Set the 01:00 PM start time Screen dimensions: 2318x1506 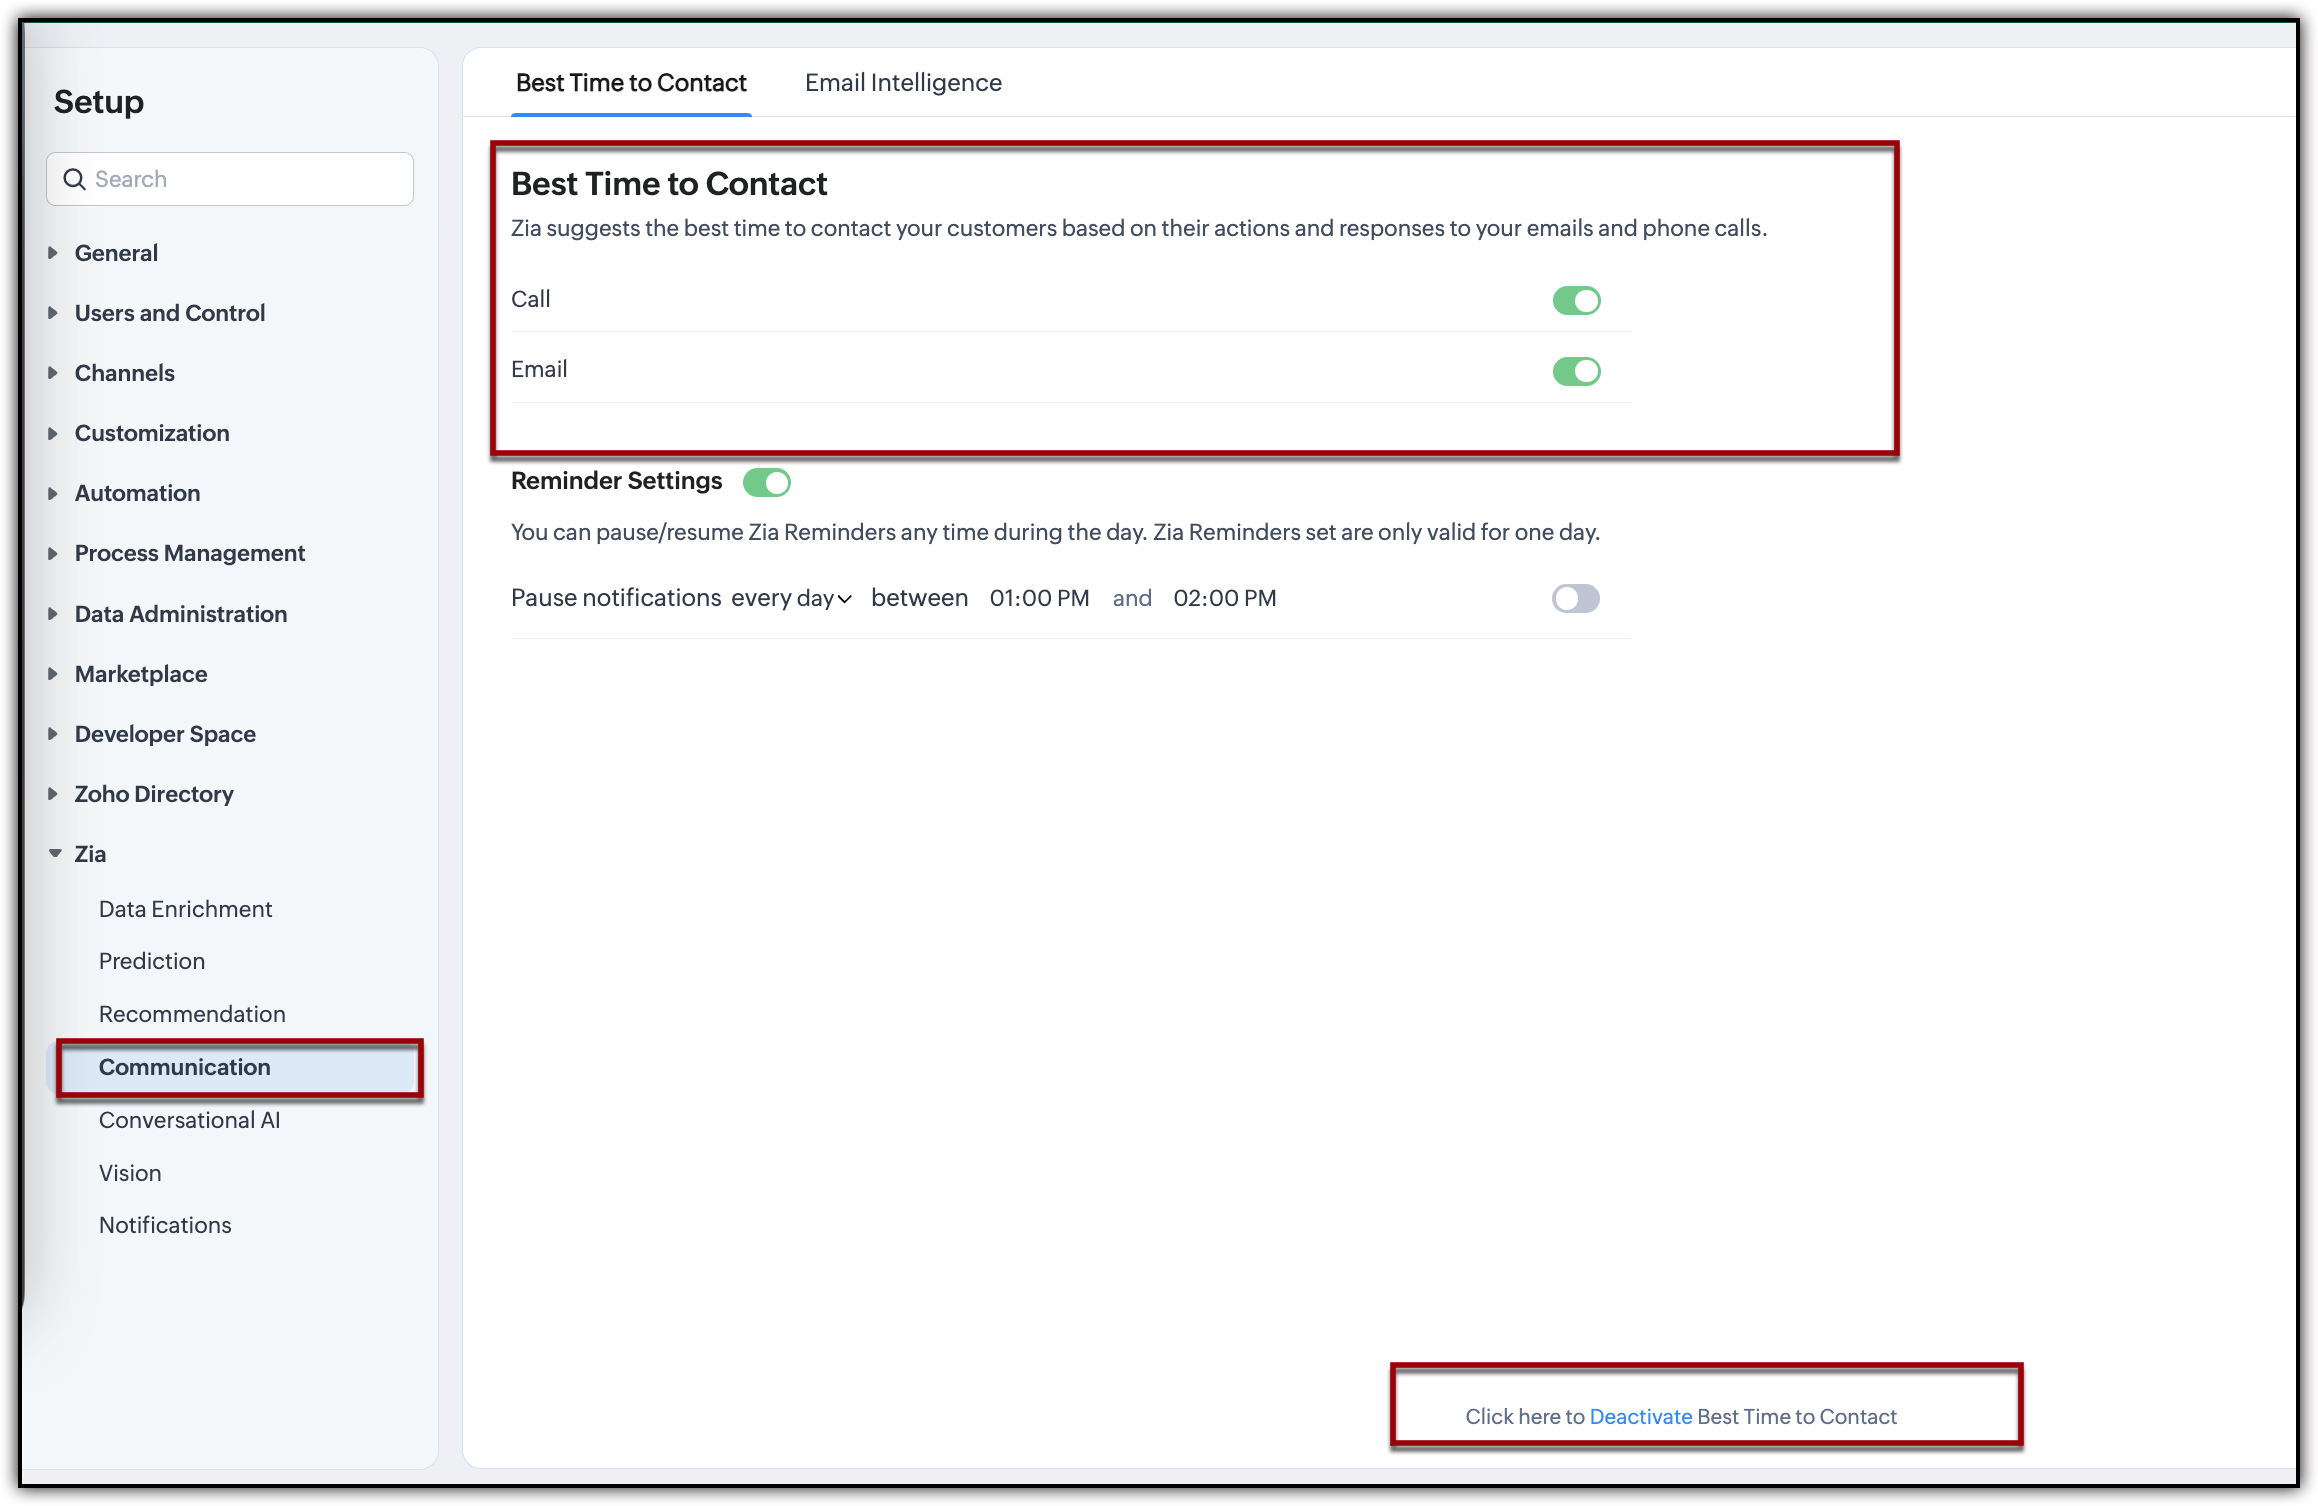pos(1039,598)
